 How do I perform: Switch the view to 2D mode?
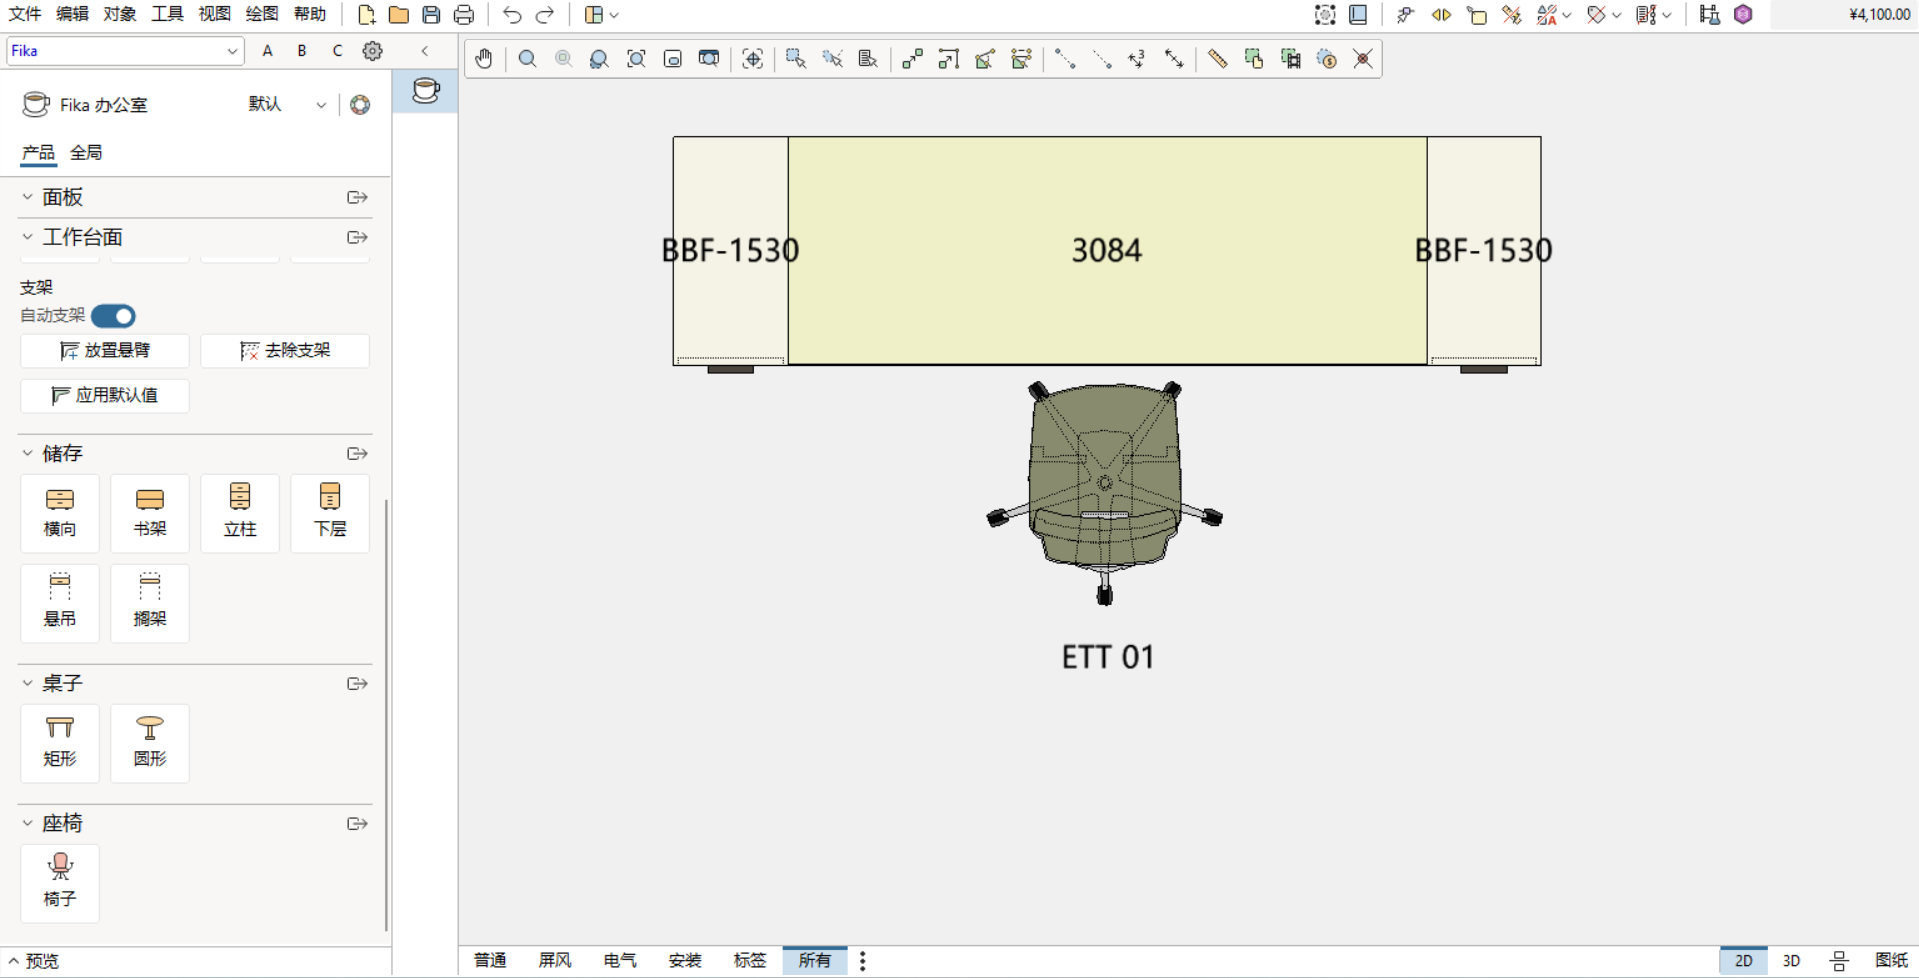[x=1743, y=961]
